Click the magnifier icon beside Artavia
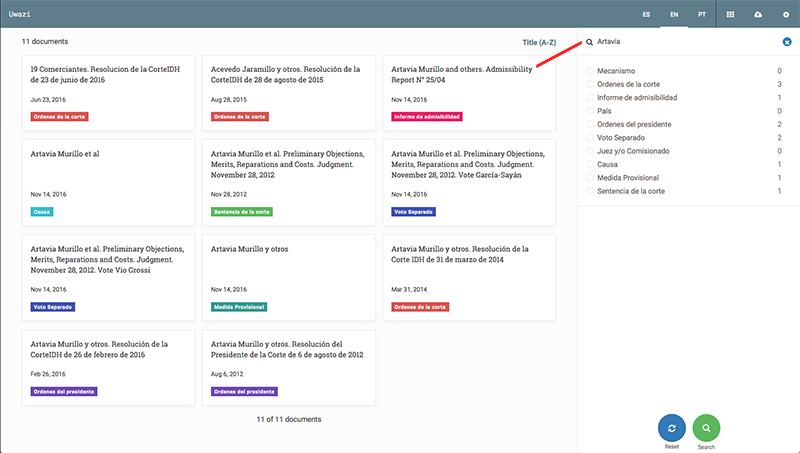Viewport: 800px width, 453px height. (x=589, y=42)
